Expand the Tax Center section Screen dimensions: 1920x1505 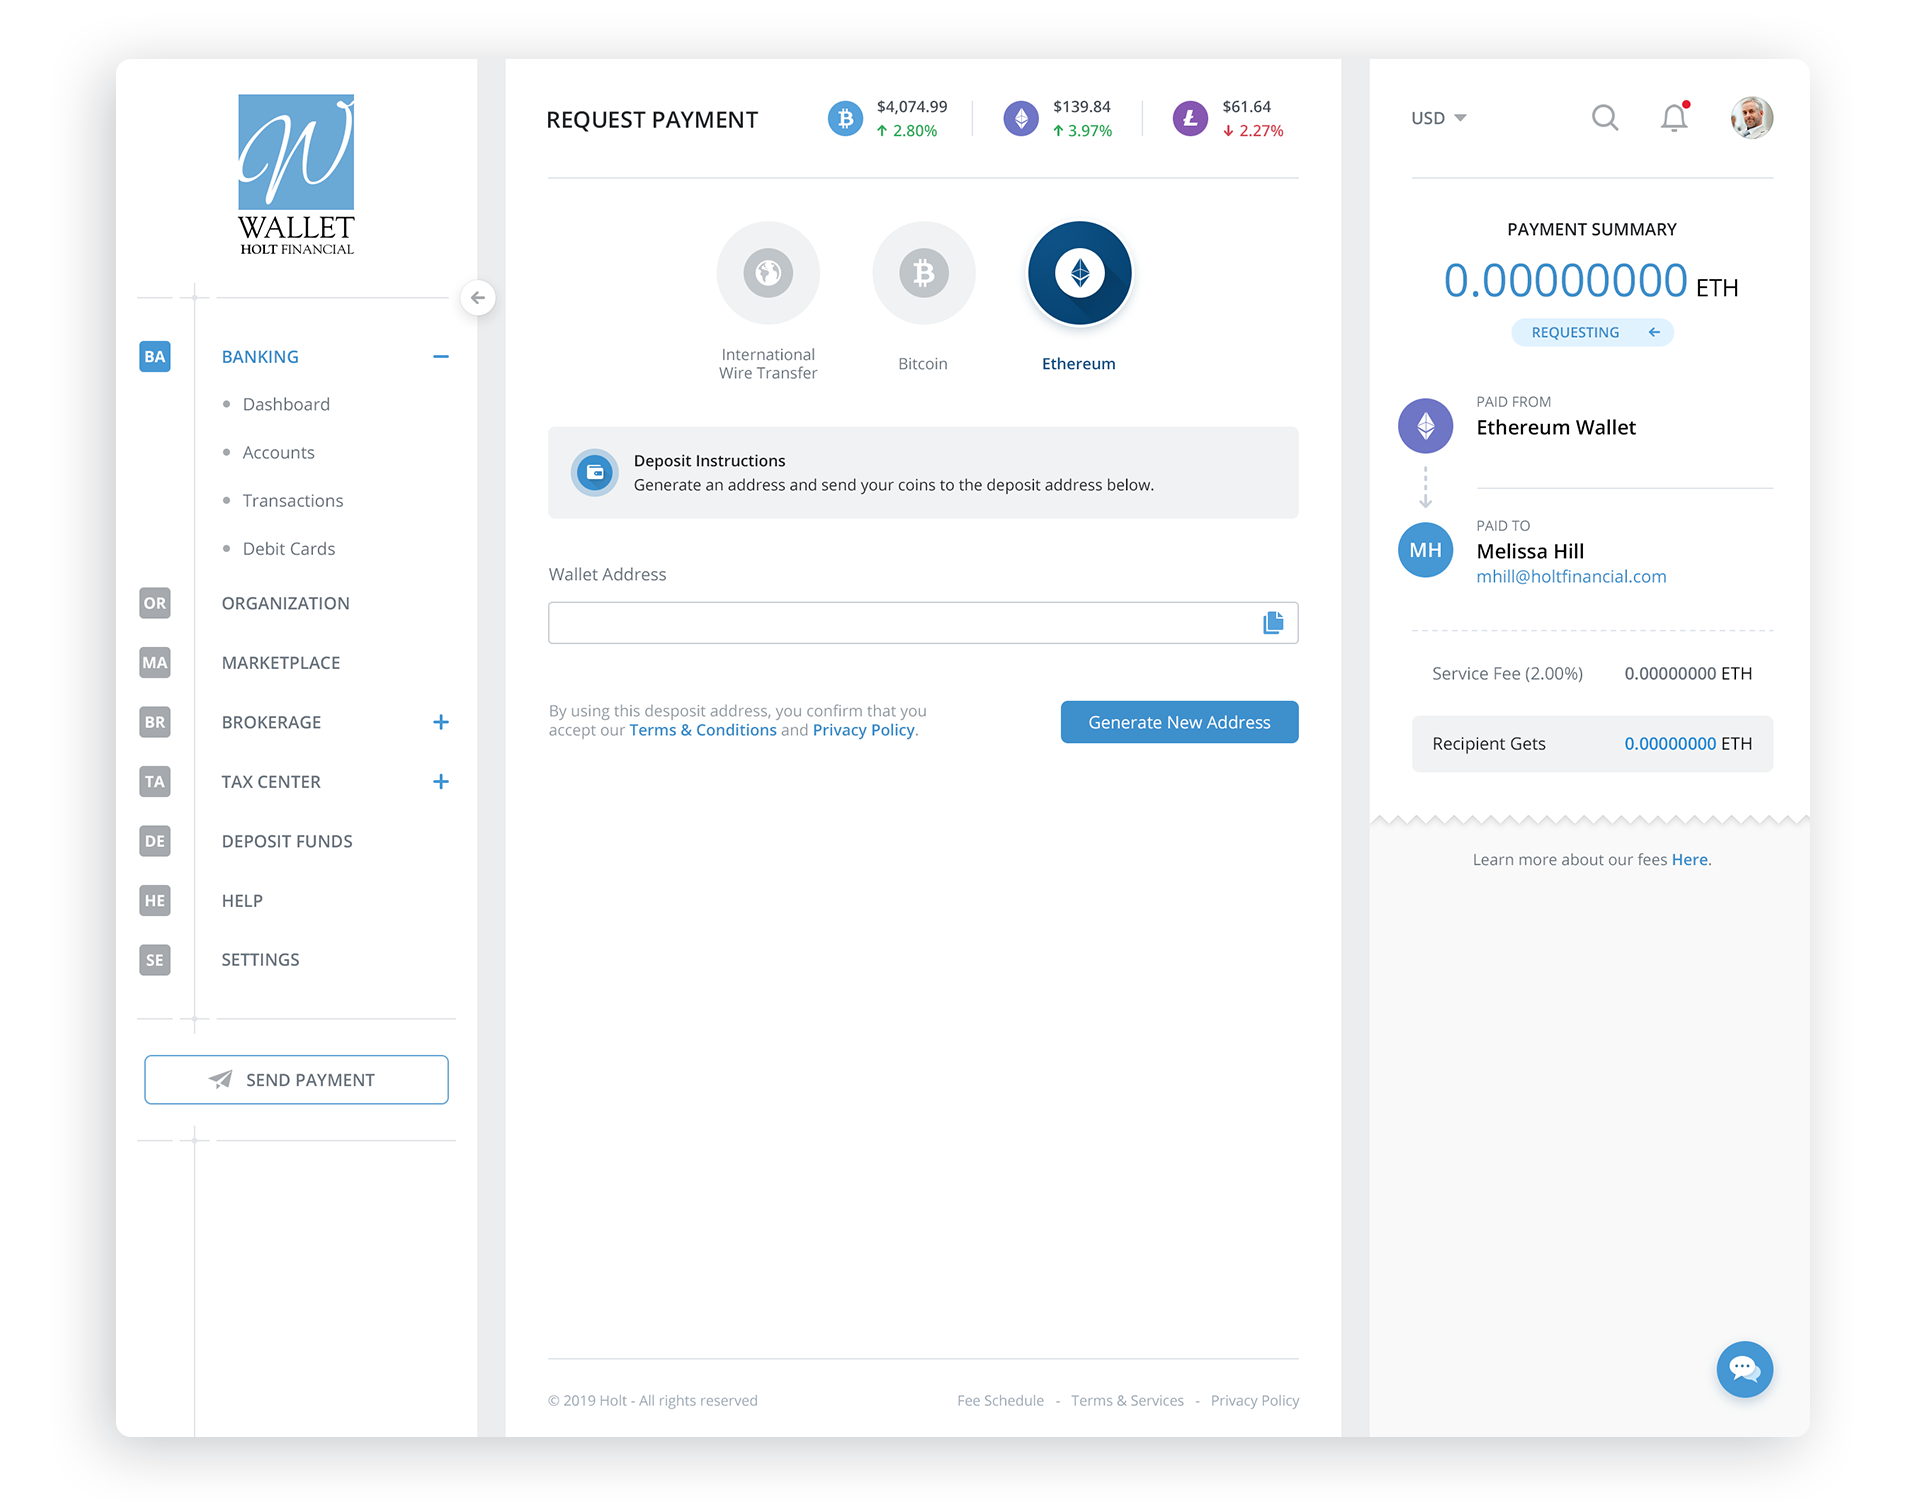pyautogui.click(x=440, y=782)
